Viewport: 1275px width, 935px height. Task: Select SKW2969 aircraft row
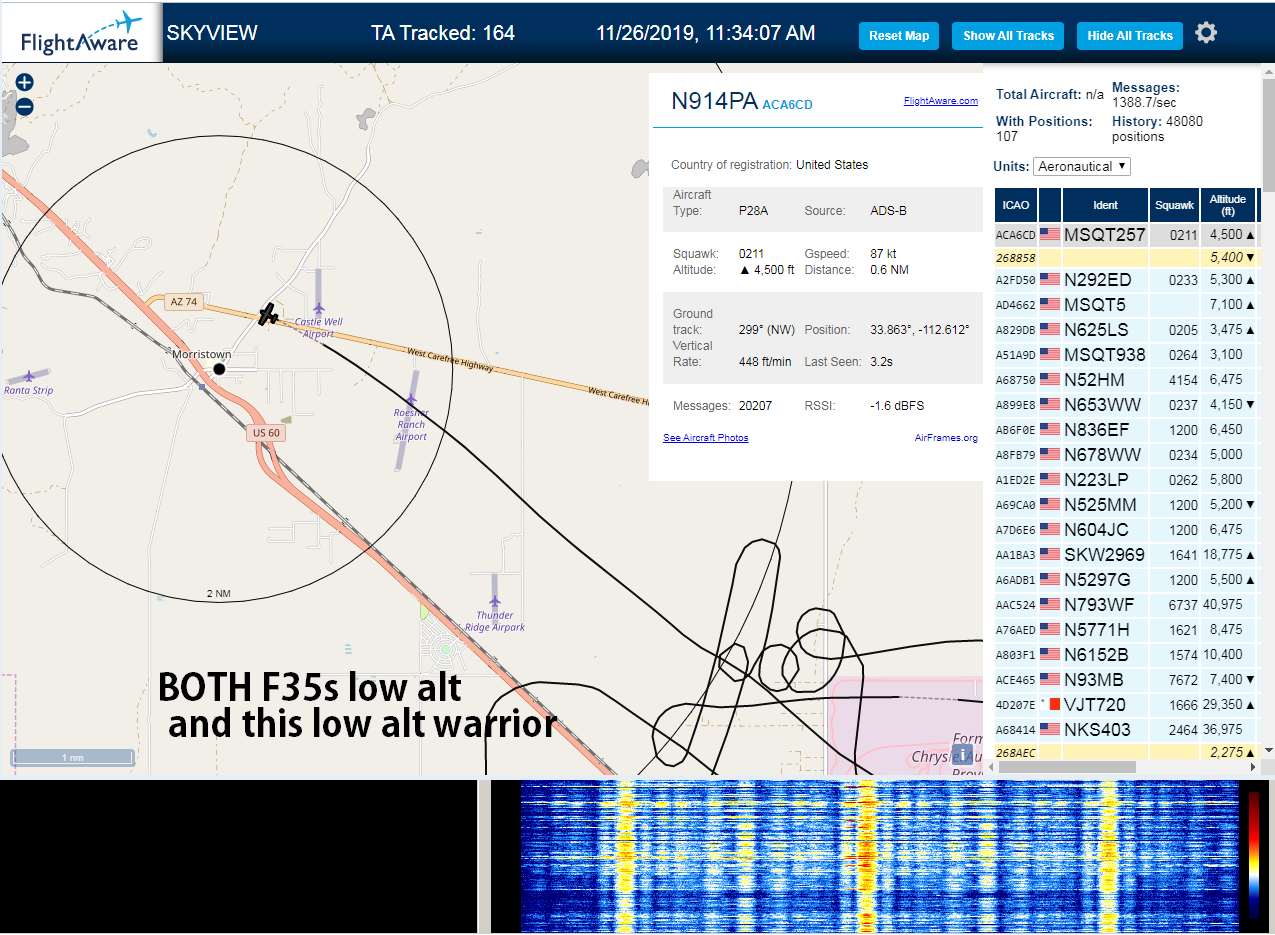[1125, 555]
